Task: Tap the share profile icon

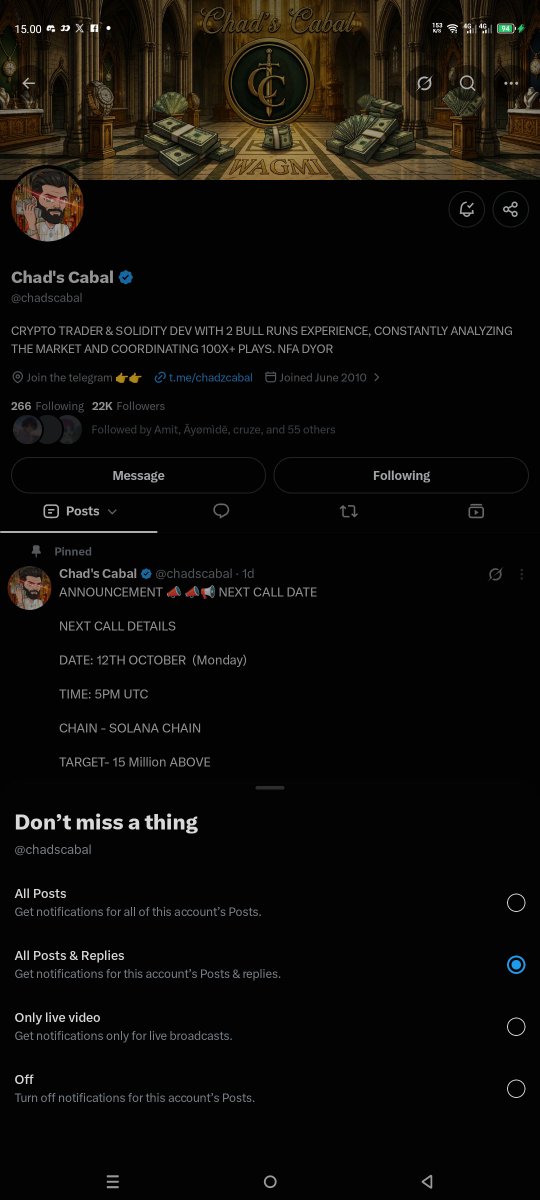Action: coord(511,209)
